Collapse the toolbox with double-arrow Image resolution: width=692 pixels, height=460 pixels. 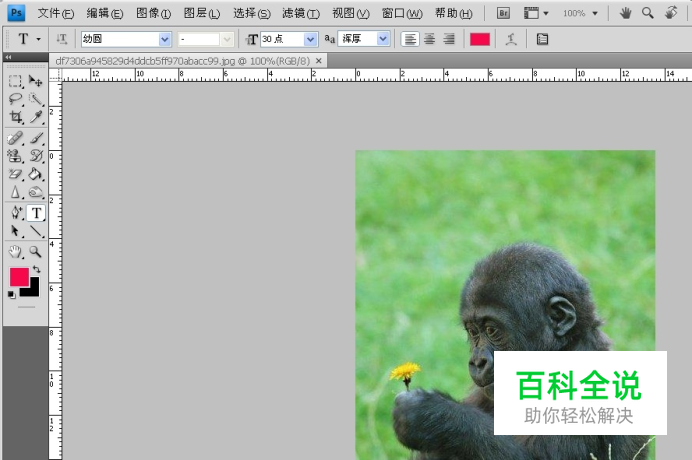(x=8, y=57)
